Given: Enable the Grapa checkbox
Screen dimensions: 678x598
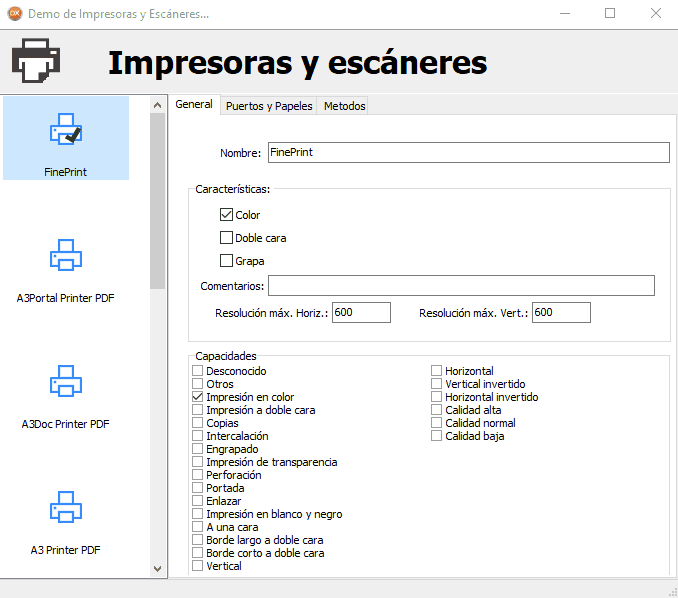Looking at the screenshot, I should (x=226, y=260).
